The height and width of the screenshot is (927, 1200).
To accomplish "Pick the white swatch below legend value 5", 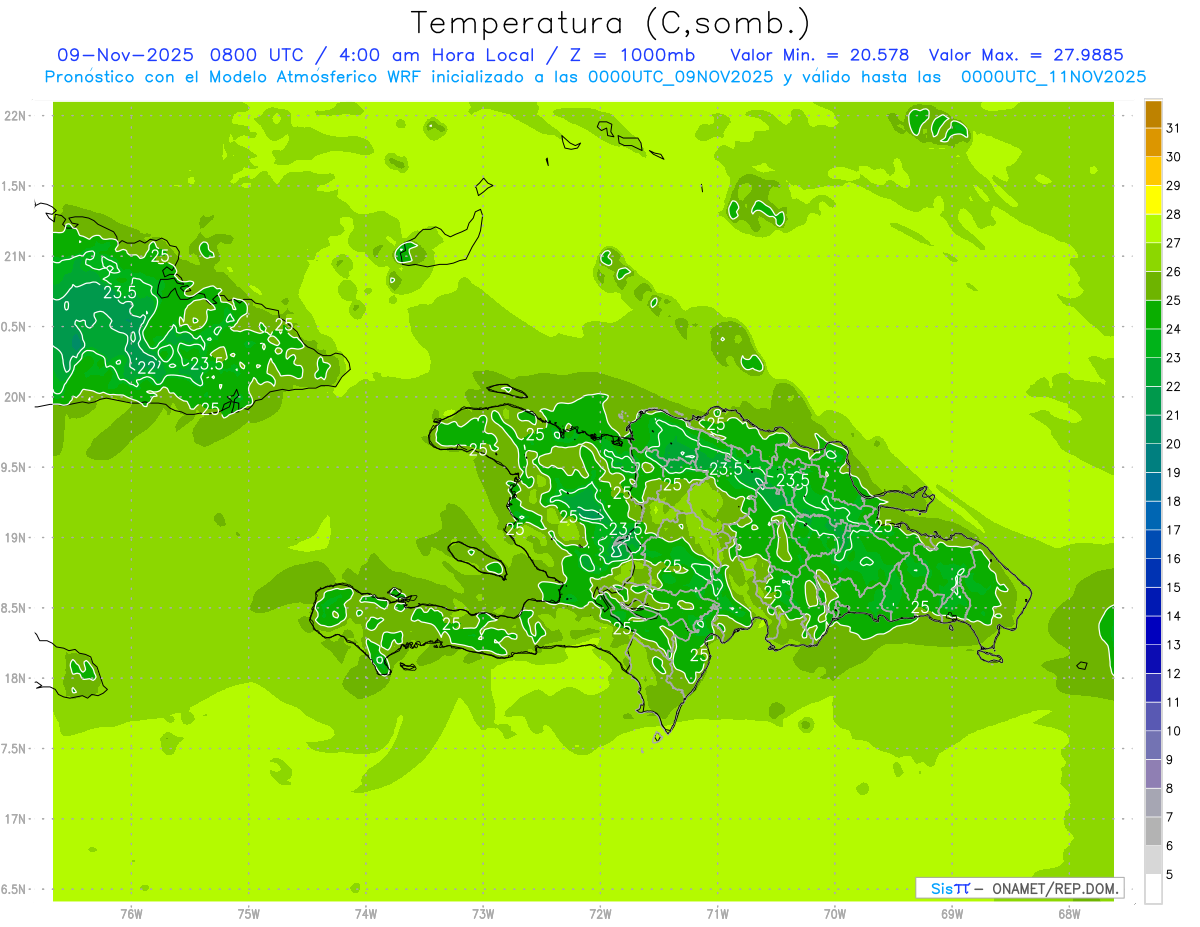I will [x=1153, y=889].
